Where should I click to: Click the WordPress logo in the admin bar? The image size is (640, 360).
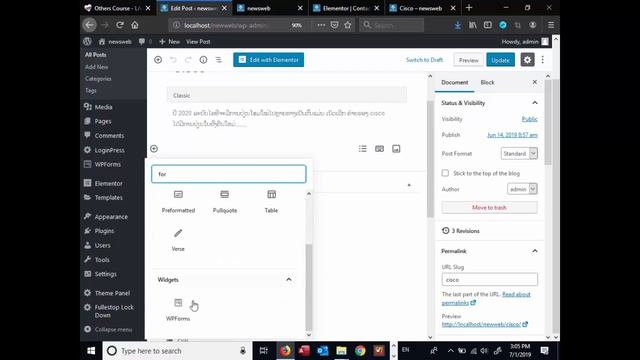pyautogui.click(x=87, y=42)
